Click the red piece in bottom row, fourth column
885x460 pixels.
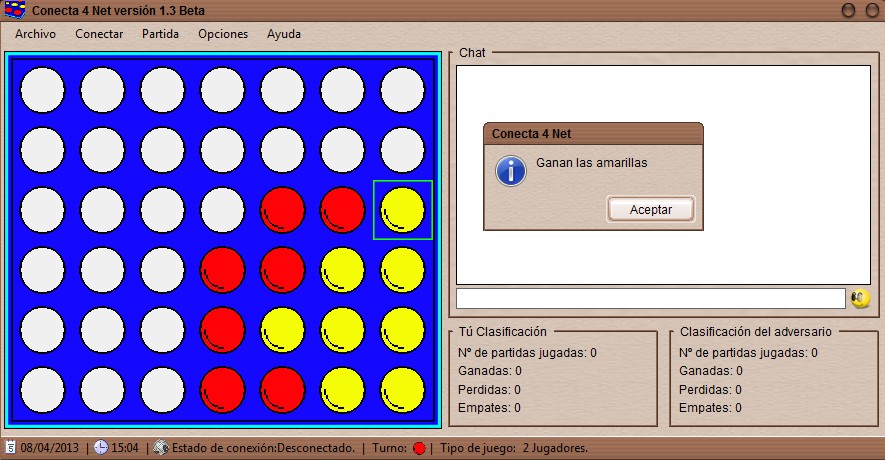tap(222, 390)
